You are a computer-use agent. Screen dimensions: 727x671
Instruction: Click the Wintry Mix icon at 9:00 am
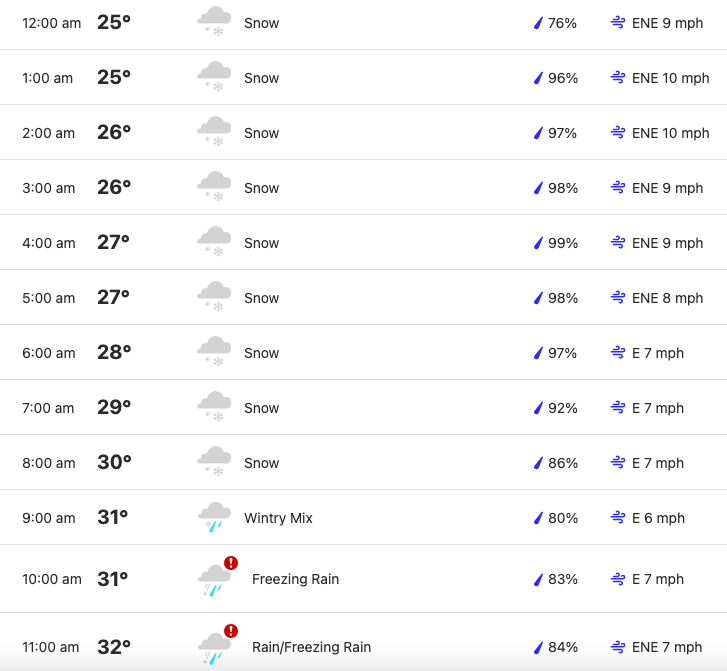point(214,517)
